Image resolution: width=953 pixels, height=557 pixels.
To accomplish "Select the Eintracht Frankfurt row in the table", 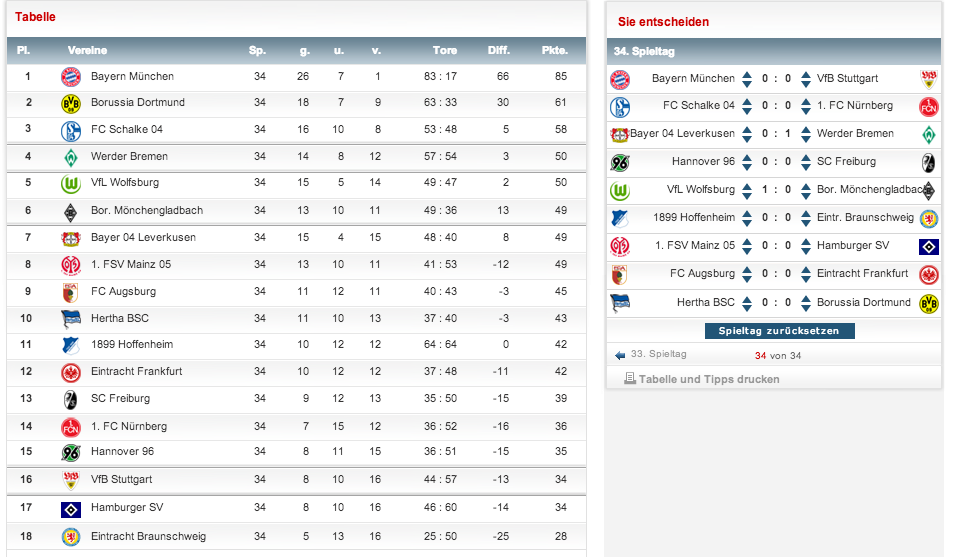I will point(297,372).
